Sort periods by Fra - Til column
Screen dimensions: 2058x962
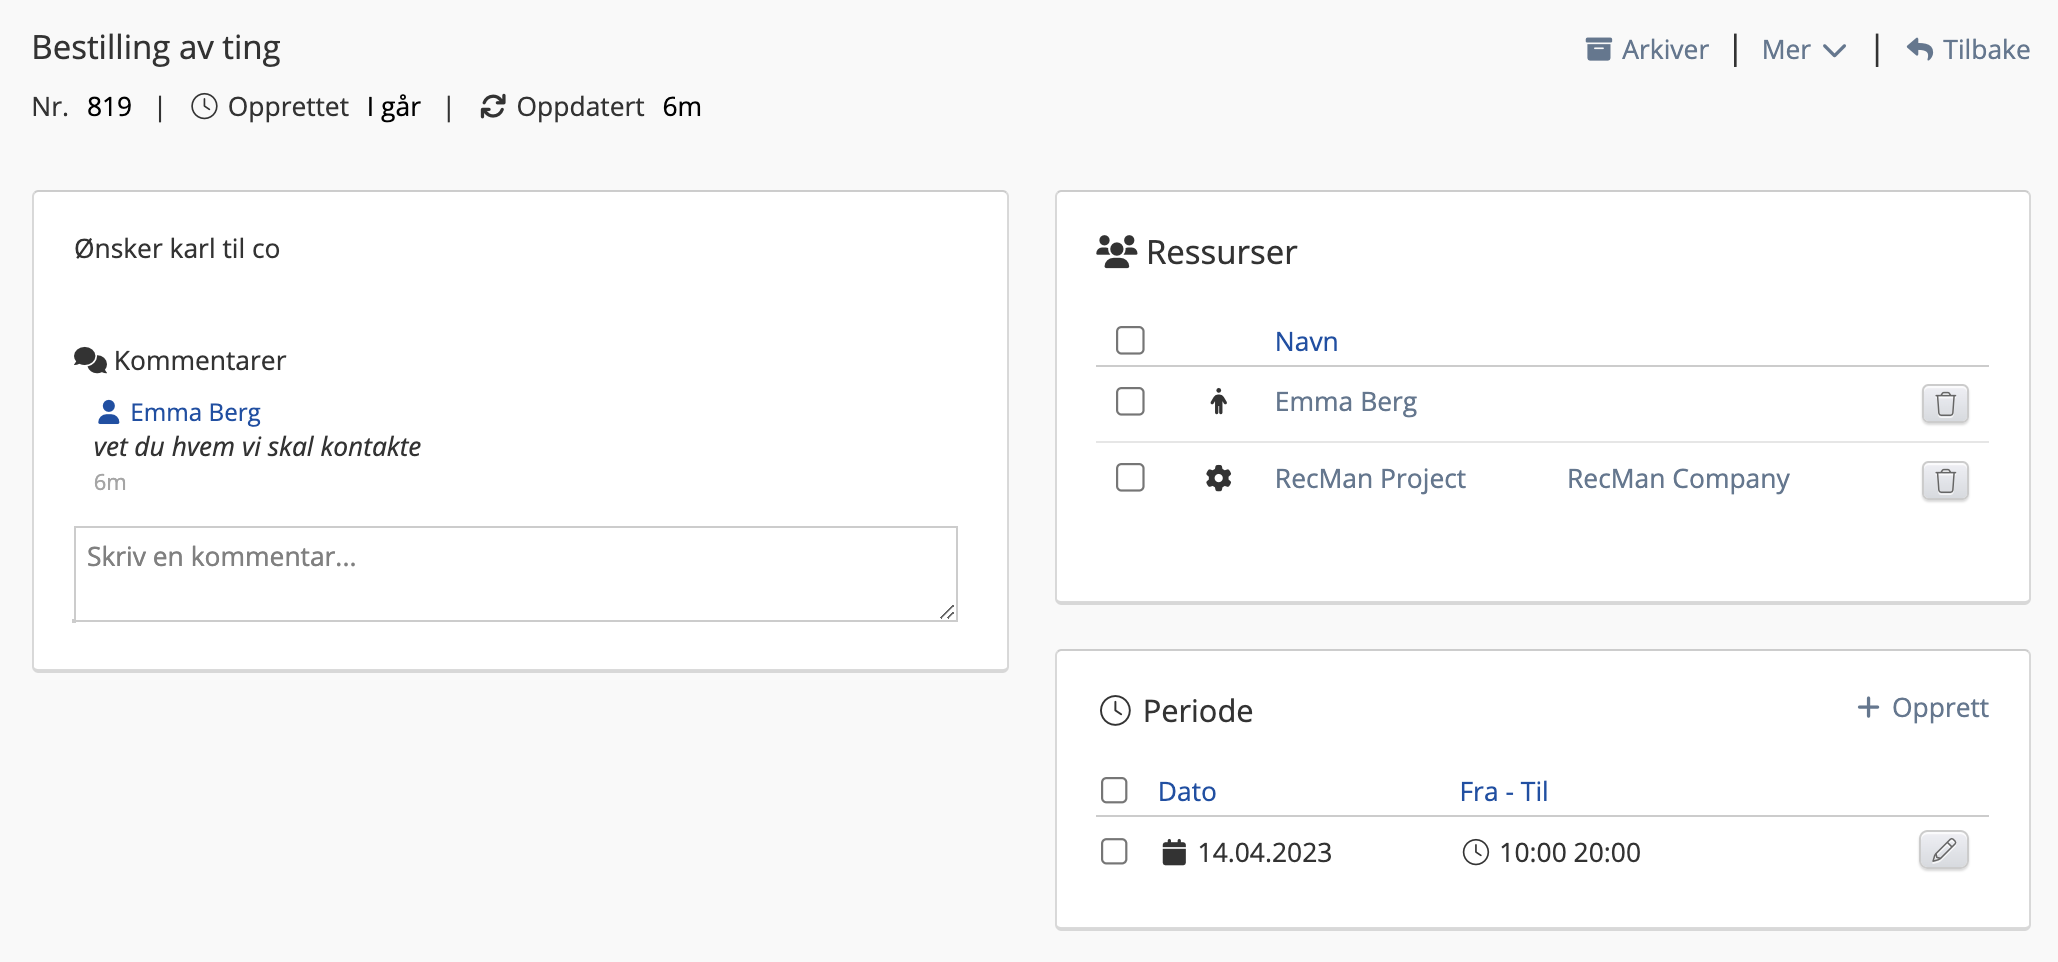tap(1503, 792)
